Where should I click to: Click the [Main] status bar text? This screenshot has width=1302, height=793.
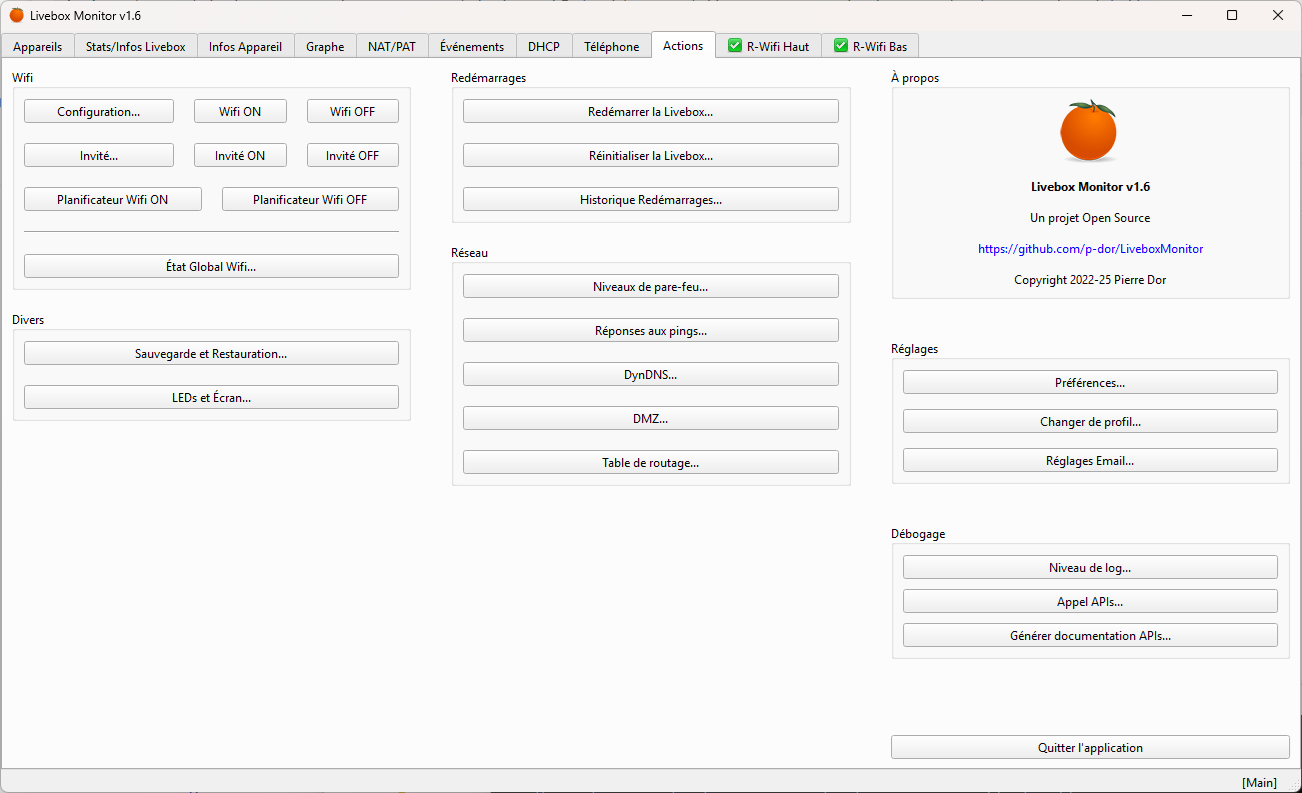[1259, 782]
